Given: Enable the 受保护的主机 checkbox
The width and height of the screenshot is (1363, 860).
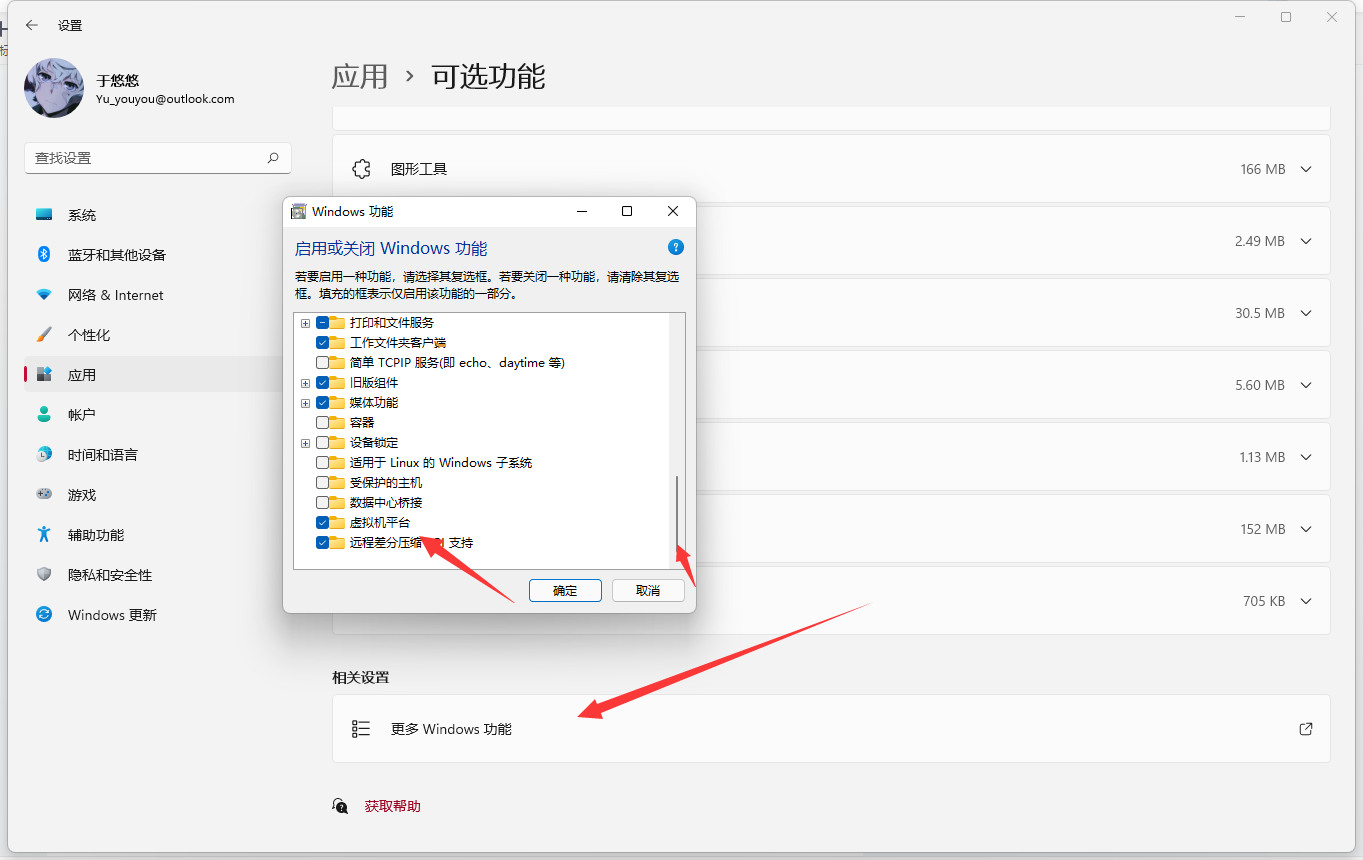Looking at the screenshot, I should 322,483.
